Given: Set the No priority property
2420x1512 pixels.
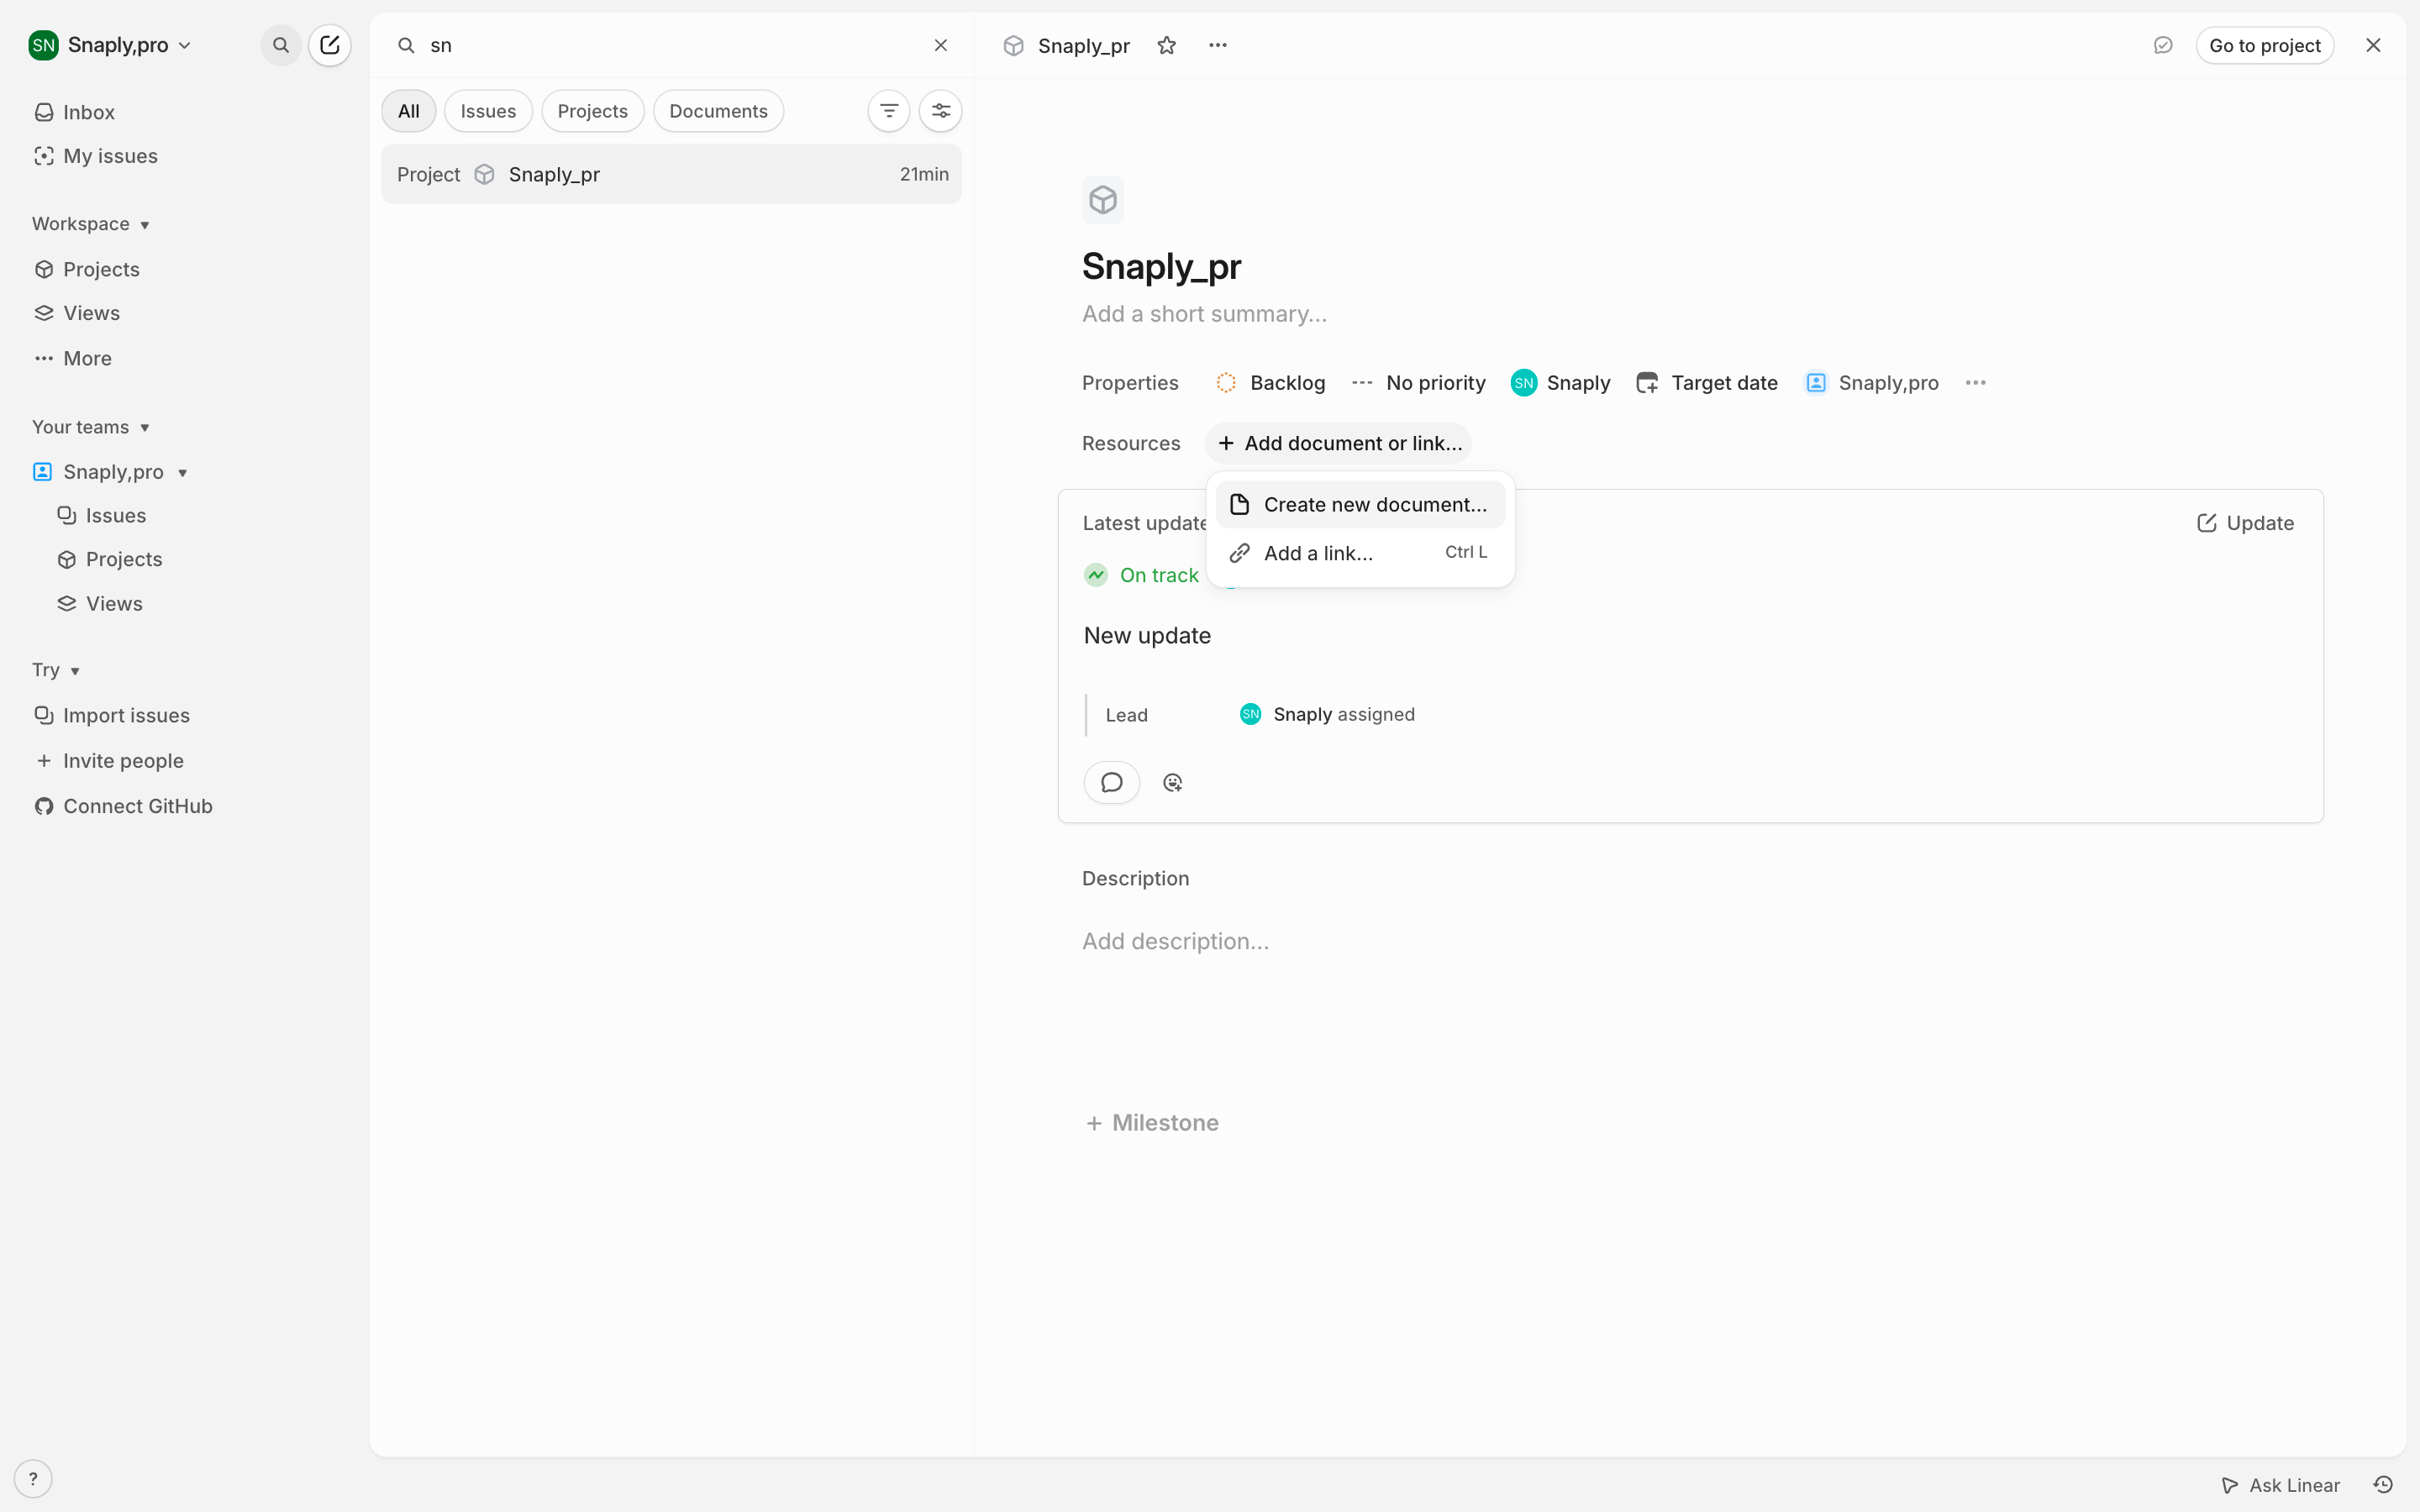Looking at the screenshot, I should tap(1418, 383).
